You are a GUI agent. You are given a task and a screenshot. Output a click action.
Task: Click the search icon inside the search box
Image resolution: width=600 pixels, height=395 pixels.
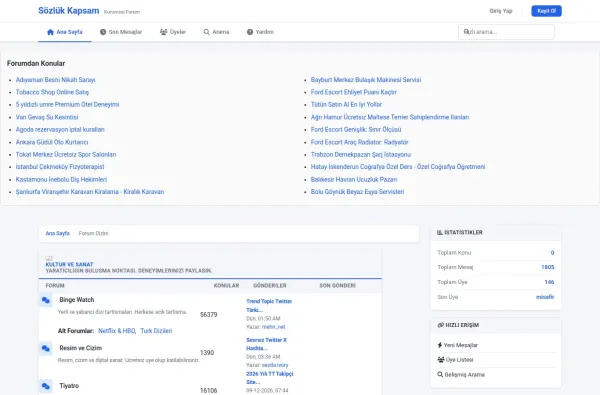tap(466, 32)
